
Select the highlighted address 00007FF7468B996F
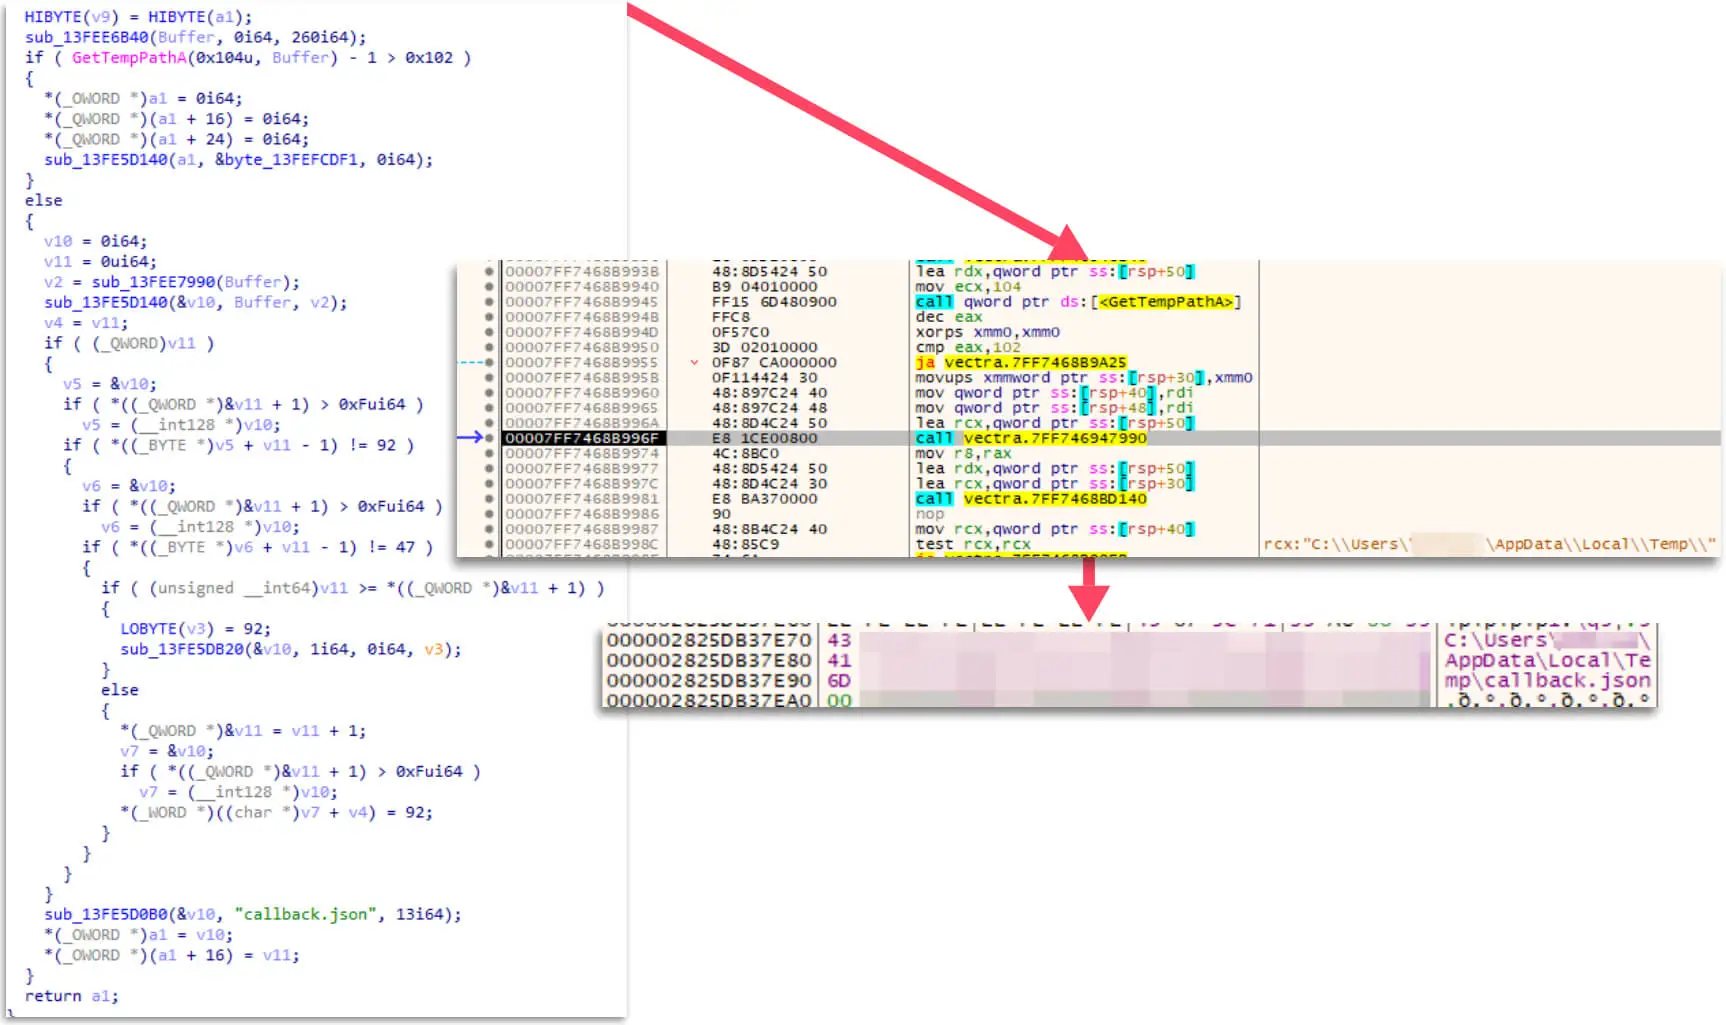582,438
